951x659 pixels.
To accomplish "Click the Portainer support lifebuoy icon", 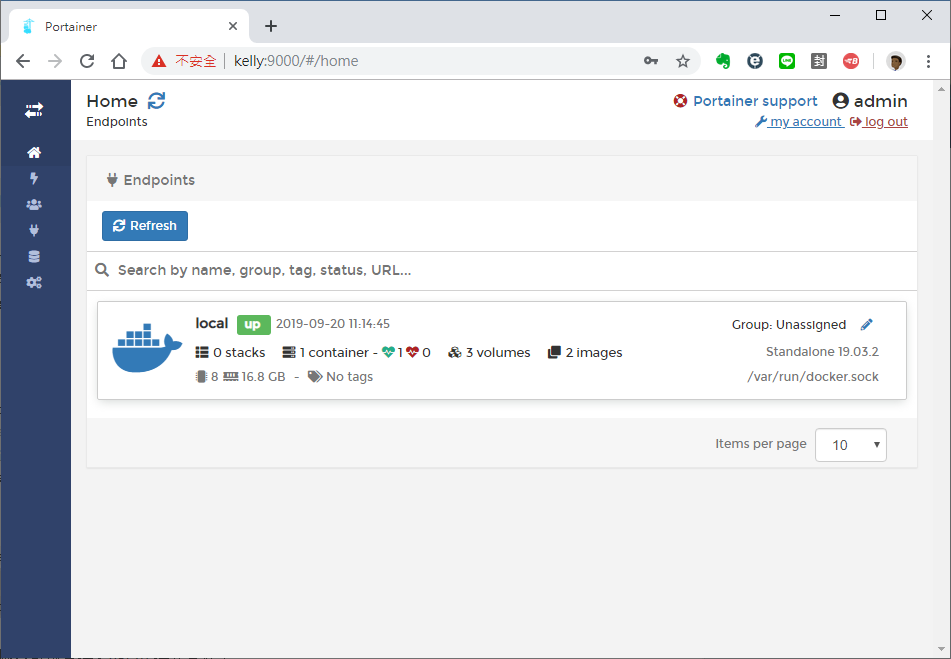I will [680, 101].
